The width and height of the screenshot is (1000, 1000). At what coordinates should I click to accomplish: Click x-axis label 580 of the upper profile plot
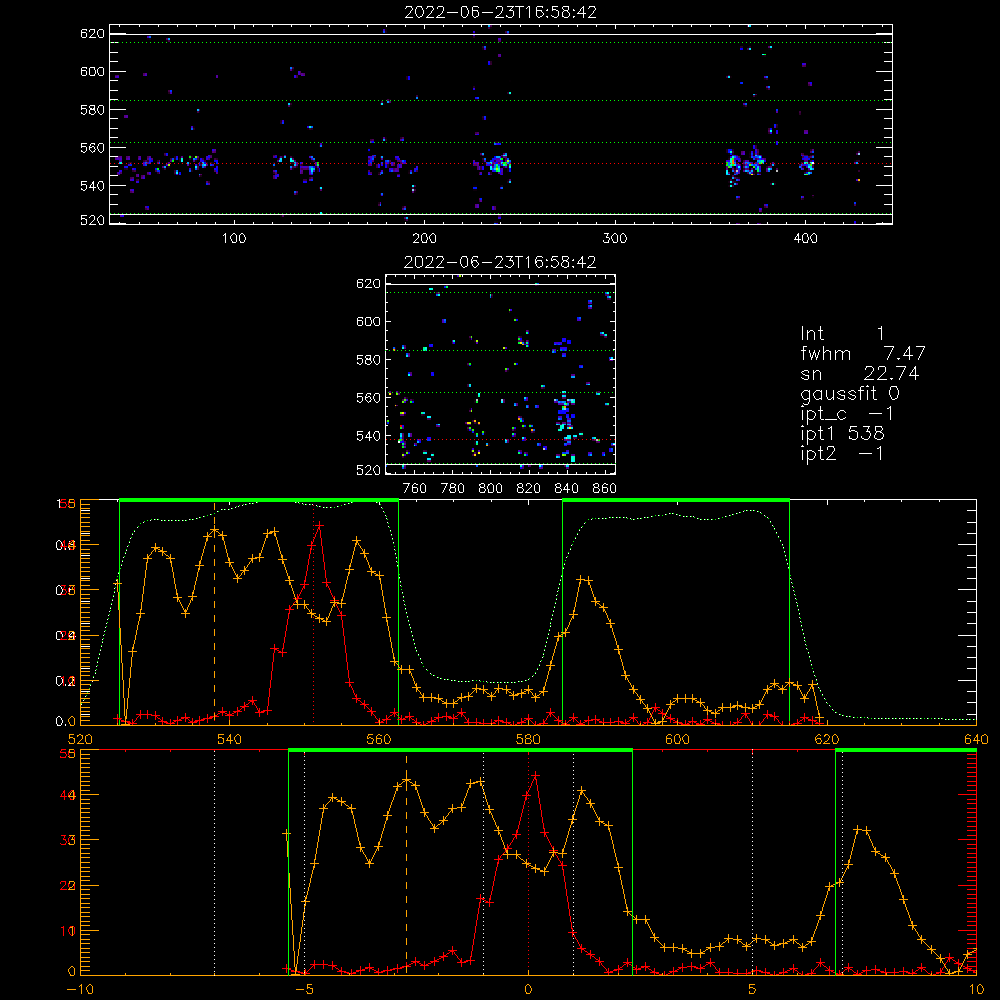(528, 739)
